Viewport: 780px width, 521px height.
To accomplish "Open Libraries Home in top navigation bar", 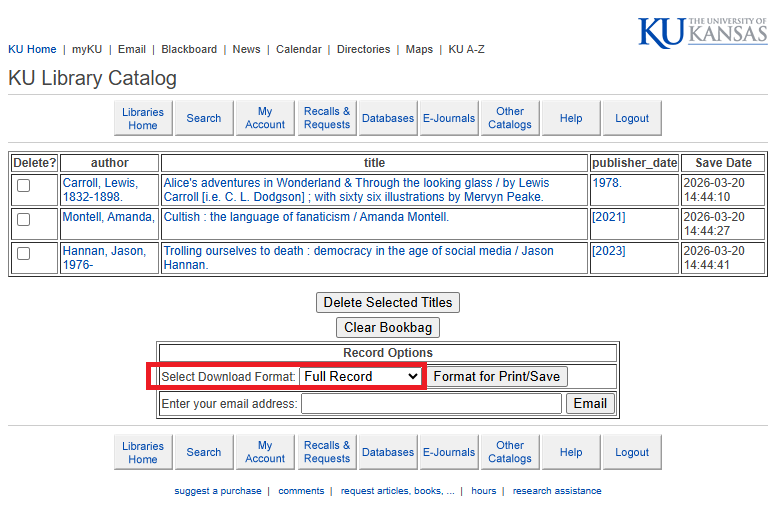I will [143, 119].
